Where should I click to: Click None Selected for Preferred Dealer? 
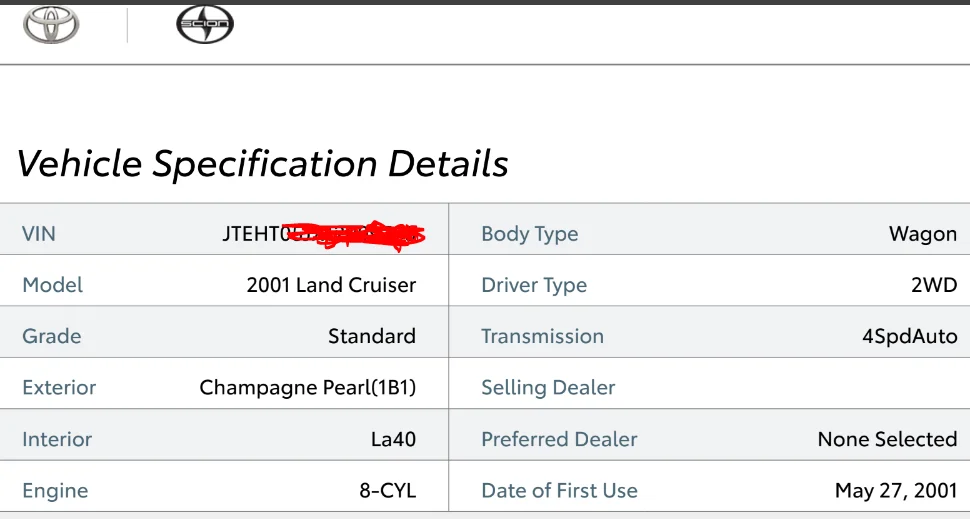point(888,439)
